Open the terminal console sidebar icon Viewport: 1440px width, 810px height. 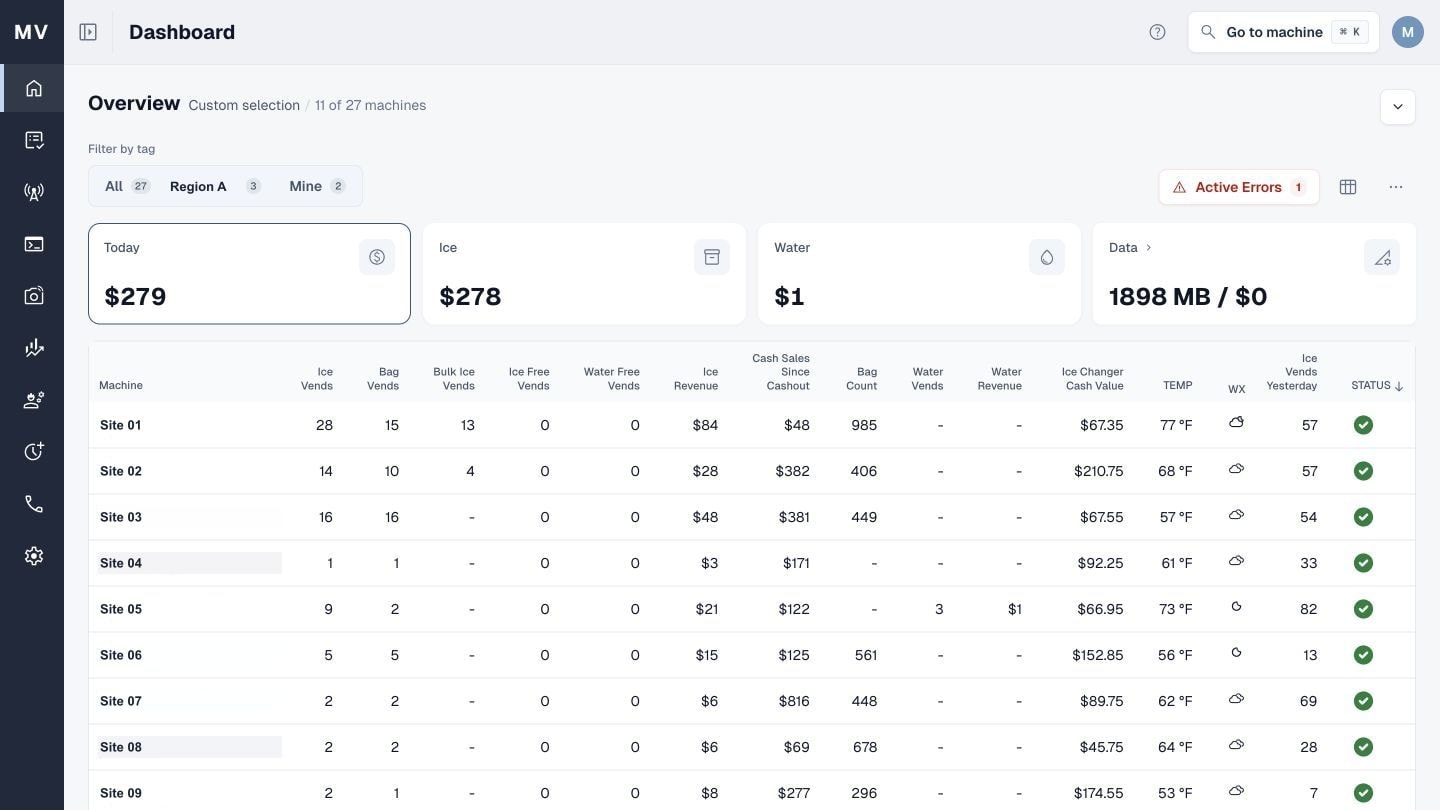tap(34, 244)
